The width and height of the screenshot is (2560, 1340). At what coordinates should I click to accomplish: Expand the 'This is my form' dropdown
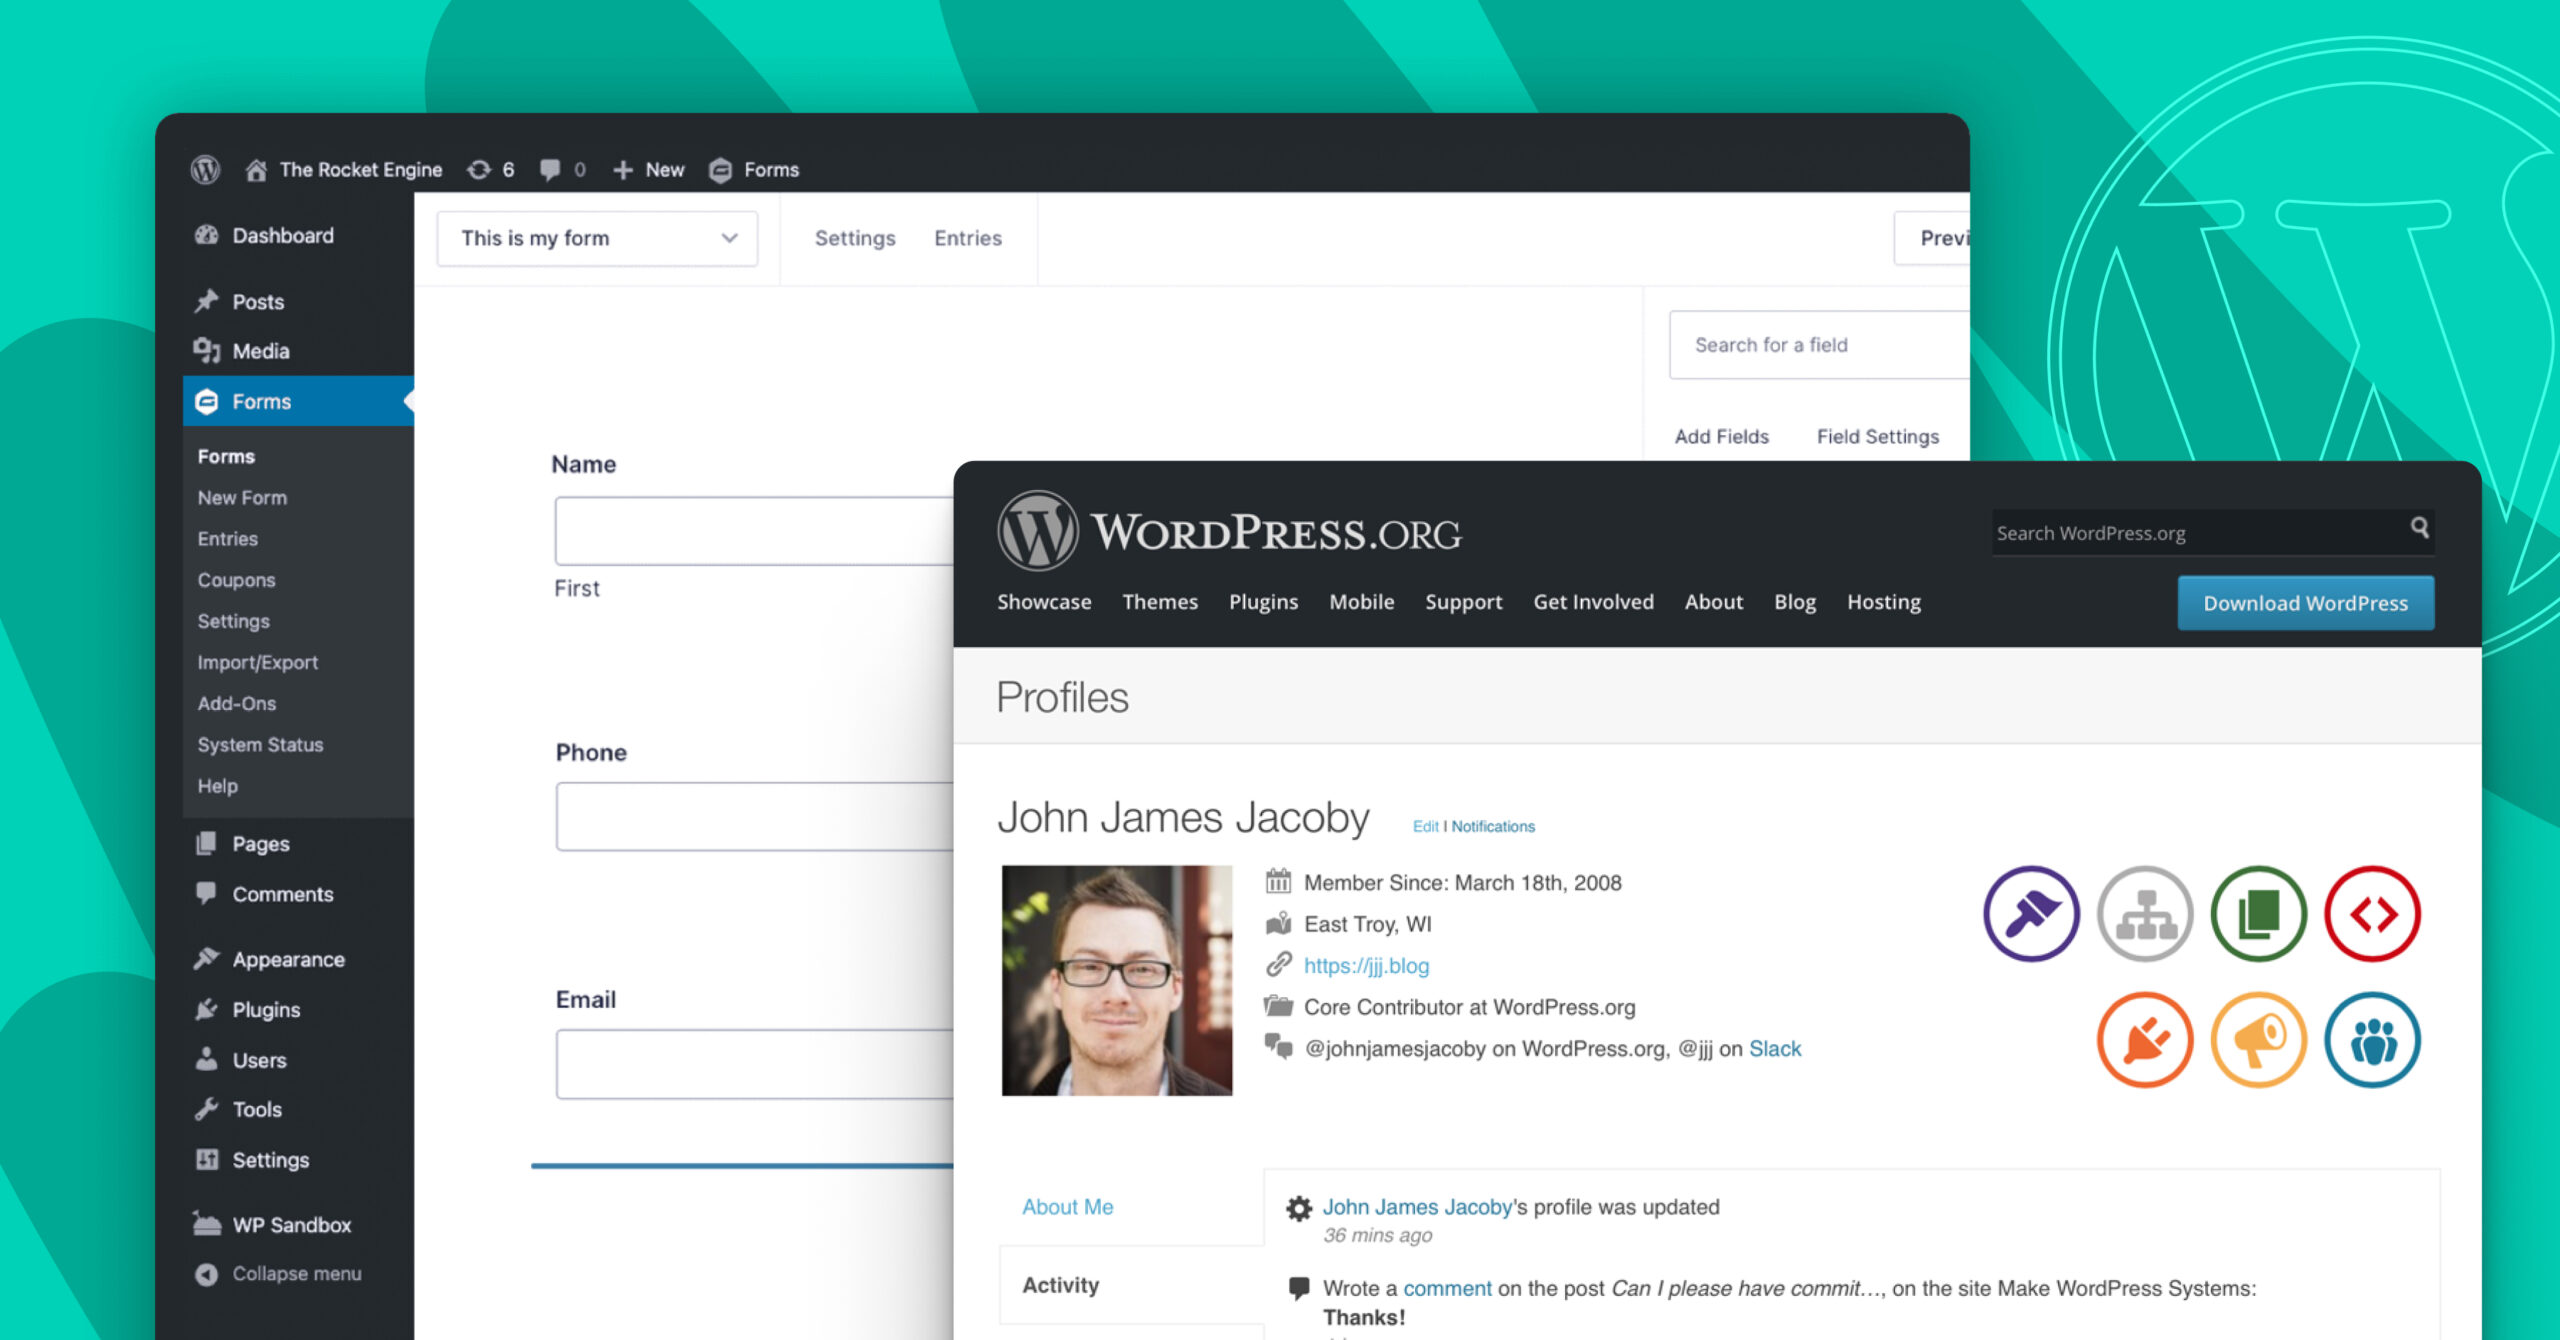click(597, 238)
